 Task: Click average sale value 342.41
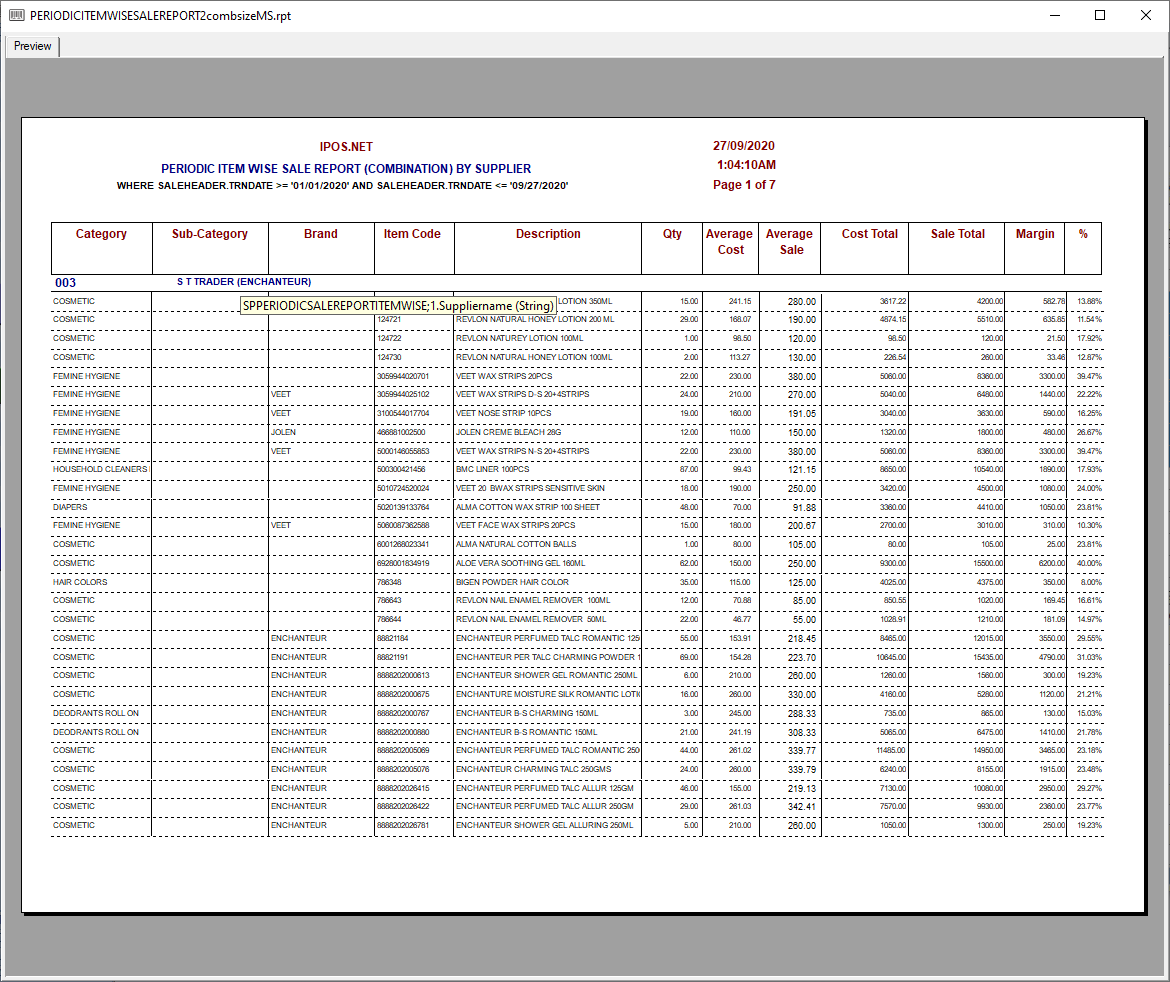click(x=801, y=807)
